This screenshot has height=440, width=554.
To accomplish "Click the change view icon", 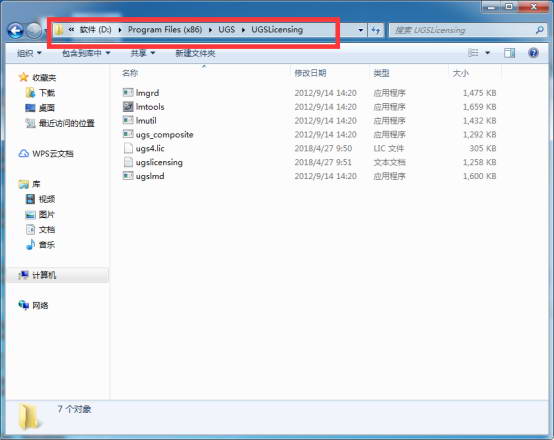I will (x=473, y=53).
